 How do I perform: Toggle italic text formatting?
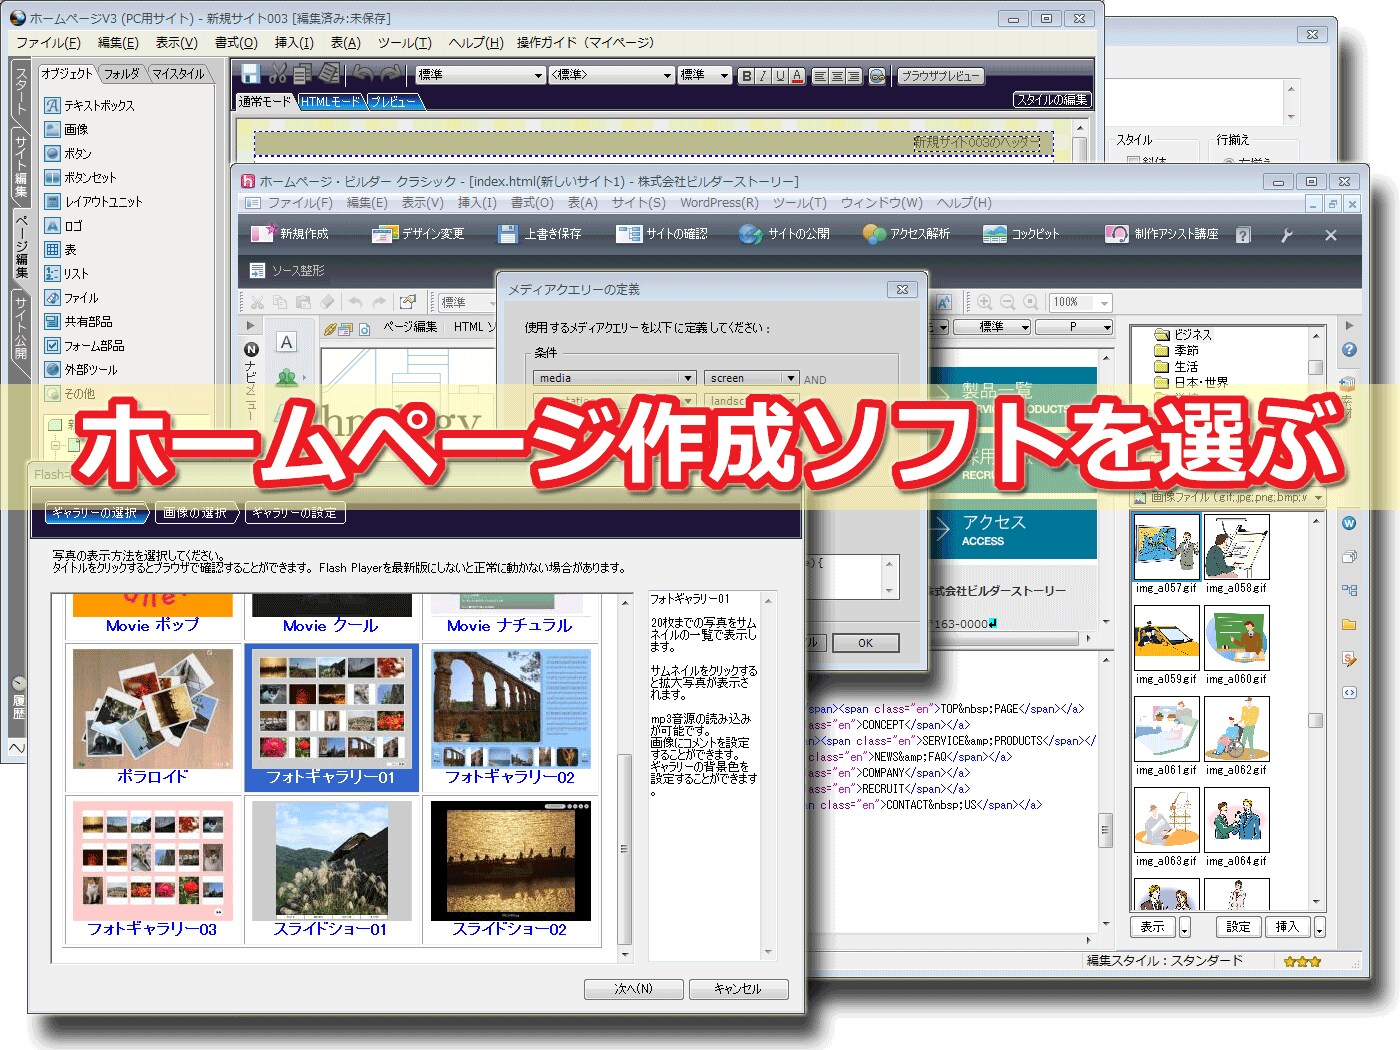click(762, 75)
